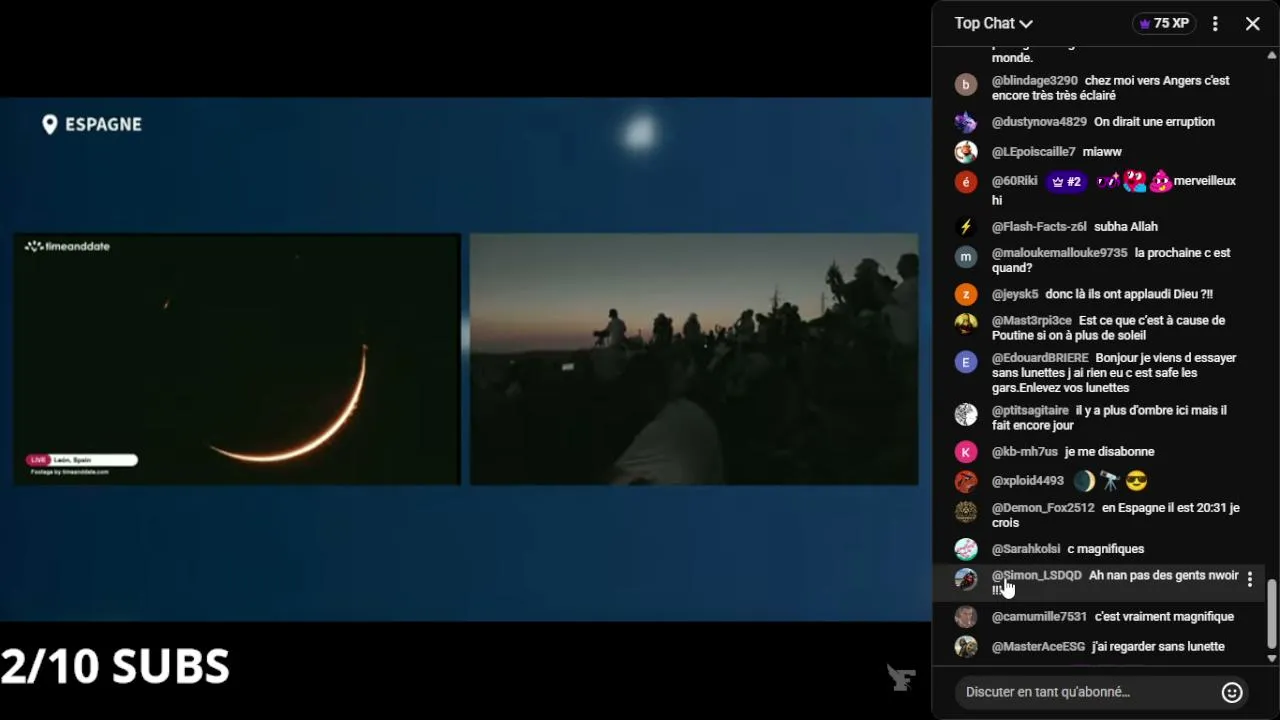Click username @jeysk5

(1015, 295)
